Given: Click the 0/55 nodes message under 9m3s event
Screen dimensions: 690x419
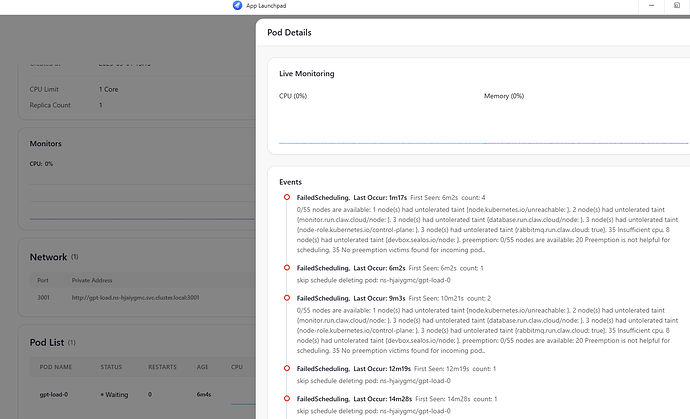Looking at the screenshot, I should (487, 331).
